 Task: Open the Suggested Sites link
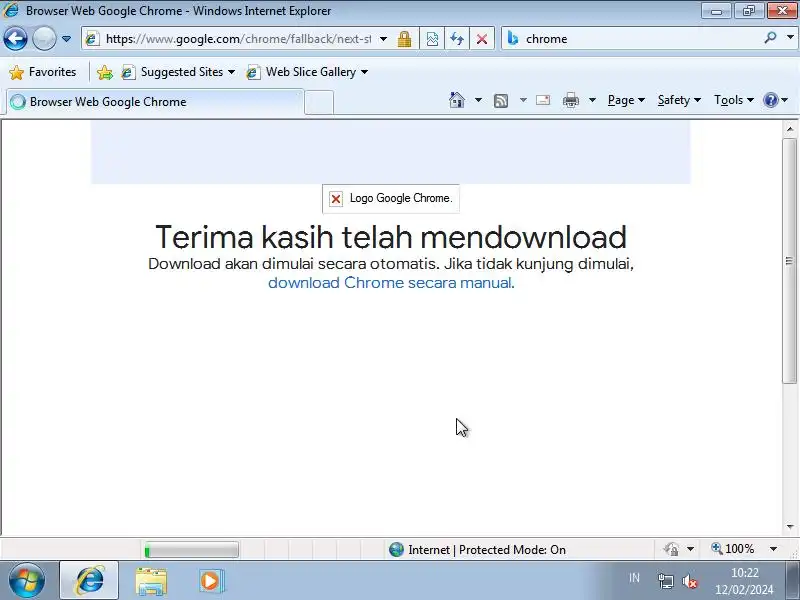pos(178,72)
